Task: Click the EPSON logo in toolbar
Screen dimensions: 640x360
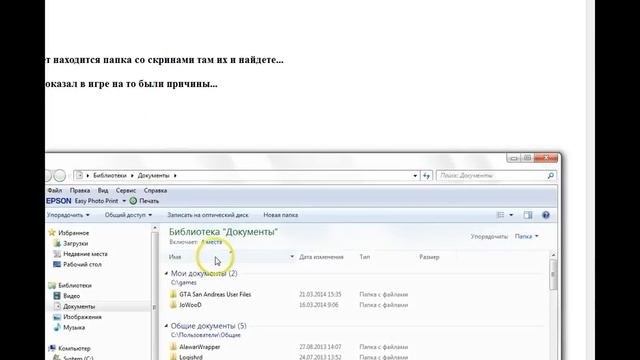Action: (x=59, y=201)
